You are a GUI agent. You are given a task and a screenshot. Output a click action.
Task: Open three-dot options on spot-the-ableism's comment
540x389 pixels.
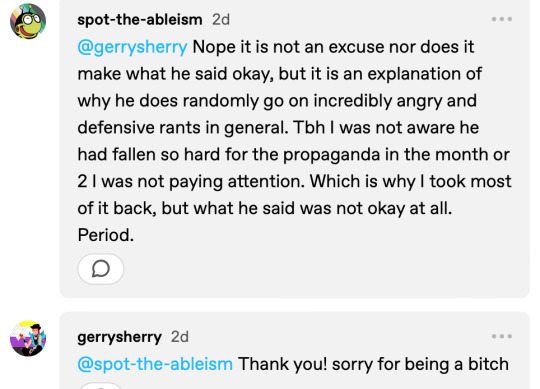(x=502, y=19)
